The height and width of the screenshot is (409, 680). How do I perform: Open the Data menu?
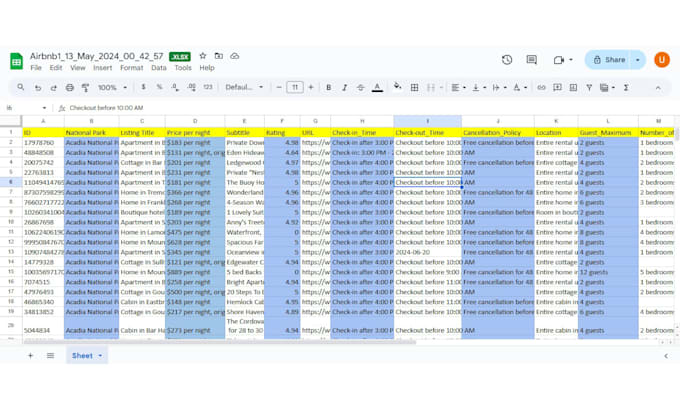159,68
